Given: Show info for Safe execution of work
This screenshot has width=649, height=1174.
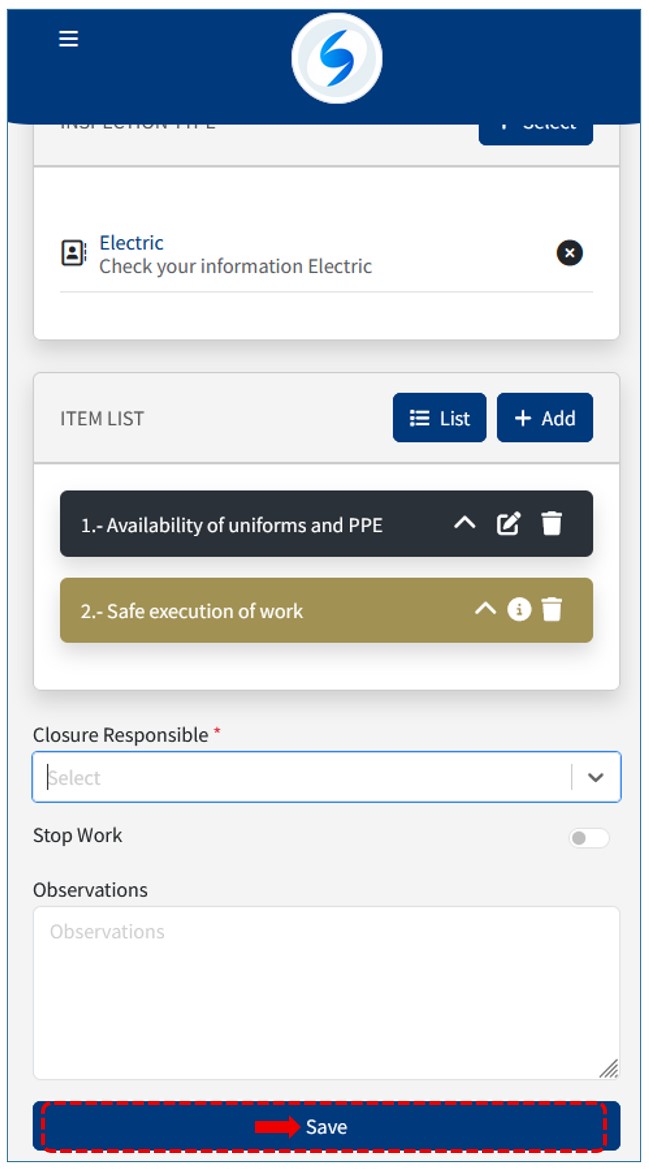Looking at the screenshot, I should [x=519, y=609].
